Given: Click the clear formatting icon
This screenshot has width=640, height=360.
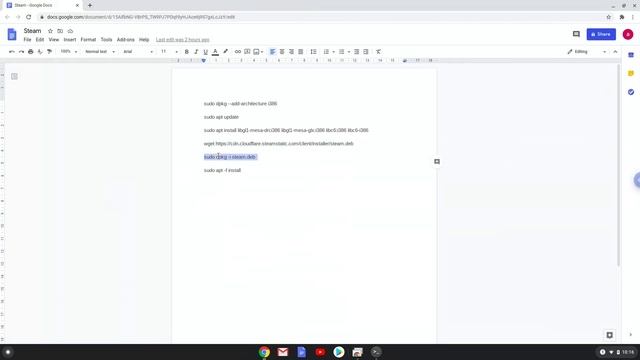Looking at the screenshot, I should coord(378,52).
